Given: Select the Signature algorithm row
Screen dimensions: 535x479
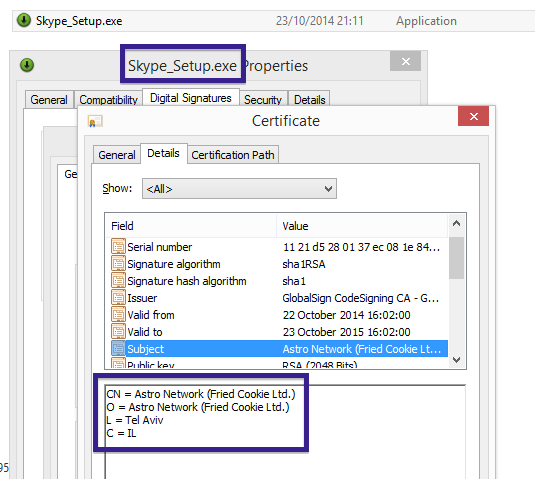Looking at the screenshot, I should coord(279,264).
